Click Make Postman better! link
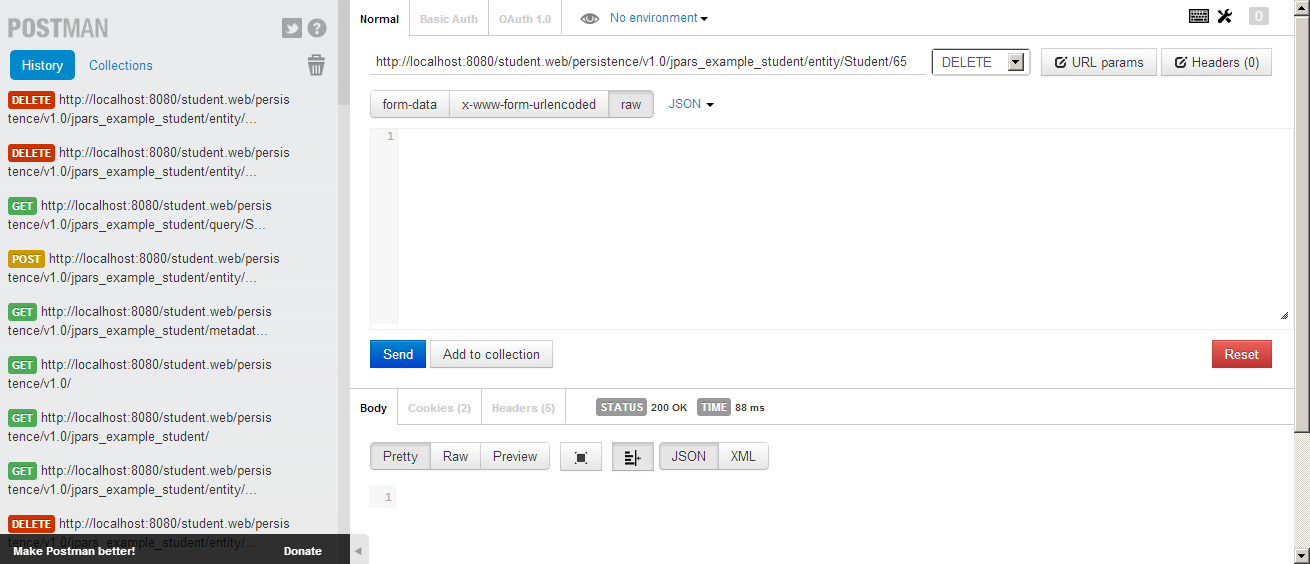The image size is (1310, 564). pyautogui.click(x=74, y=551)
